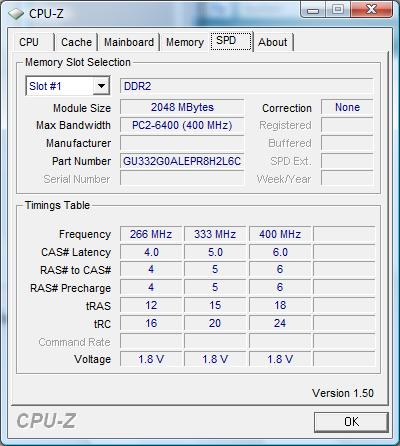This screenshot has width=400, height=446.
Task: Click the 400 MHz frequency cell
Action: (280, 234)
